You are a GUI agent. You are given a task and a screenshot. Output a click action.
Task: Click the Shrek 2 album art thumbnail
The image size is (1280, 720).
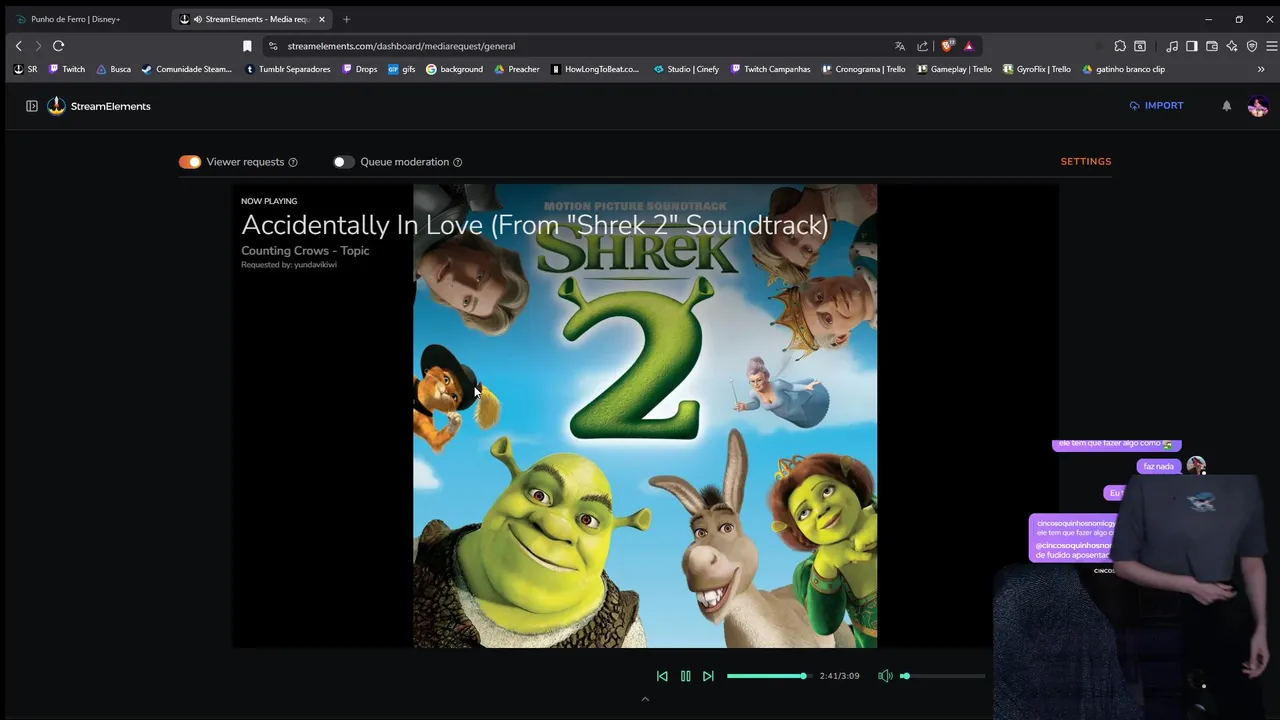645,416
